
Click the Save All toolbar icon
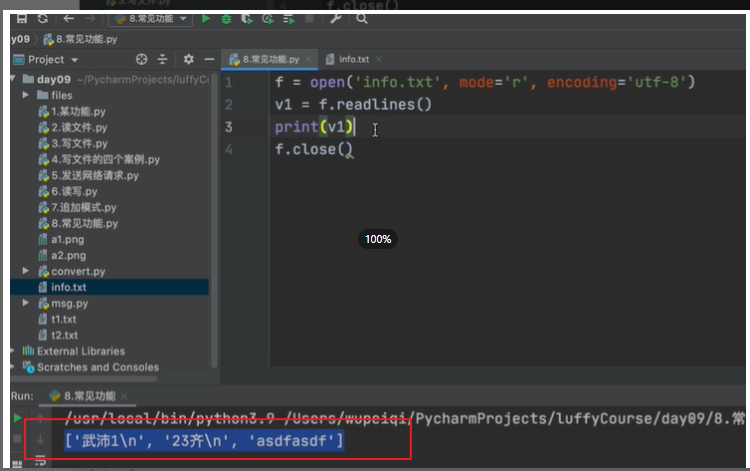click(22, 19)
